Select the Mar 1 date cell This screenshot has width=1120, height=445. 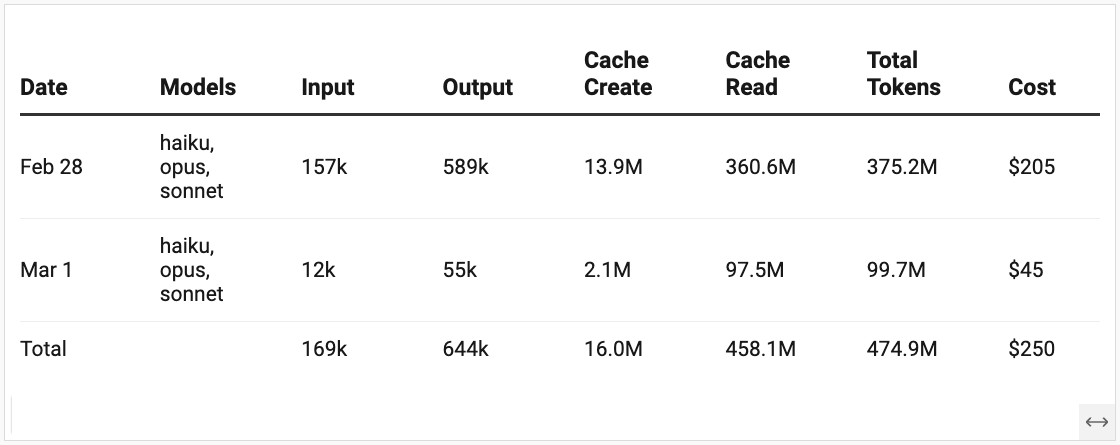[46, 270]
